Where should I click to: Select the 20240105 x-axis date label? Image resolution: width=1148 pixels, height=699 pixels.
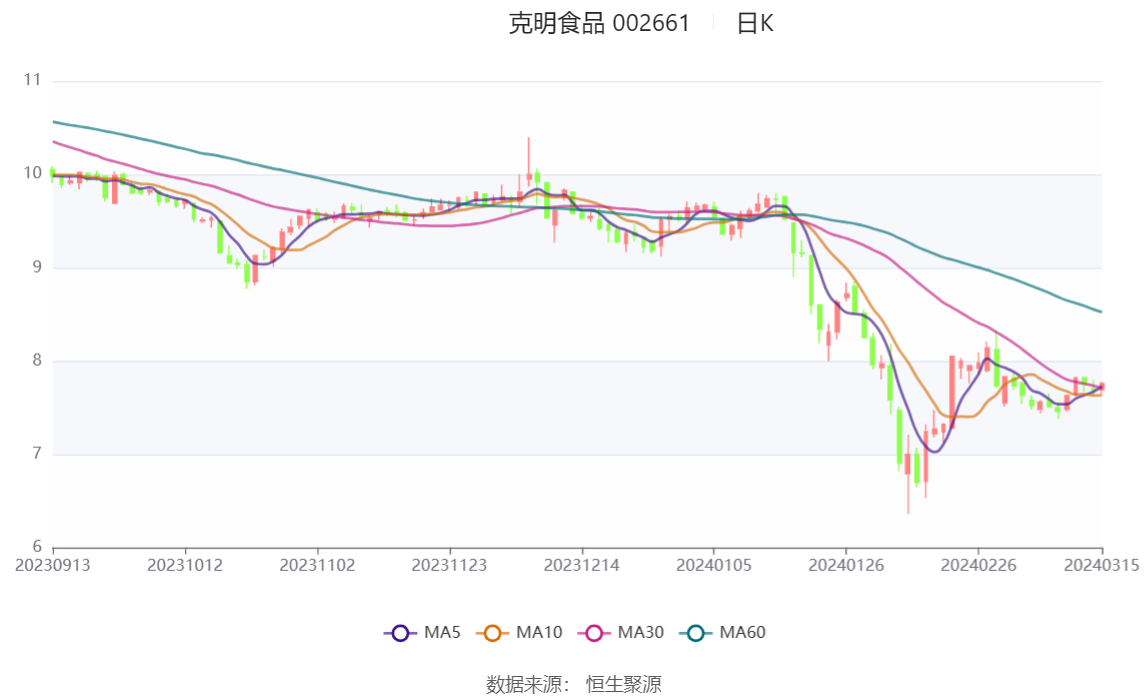click(714, 566)
